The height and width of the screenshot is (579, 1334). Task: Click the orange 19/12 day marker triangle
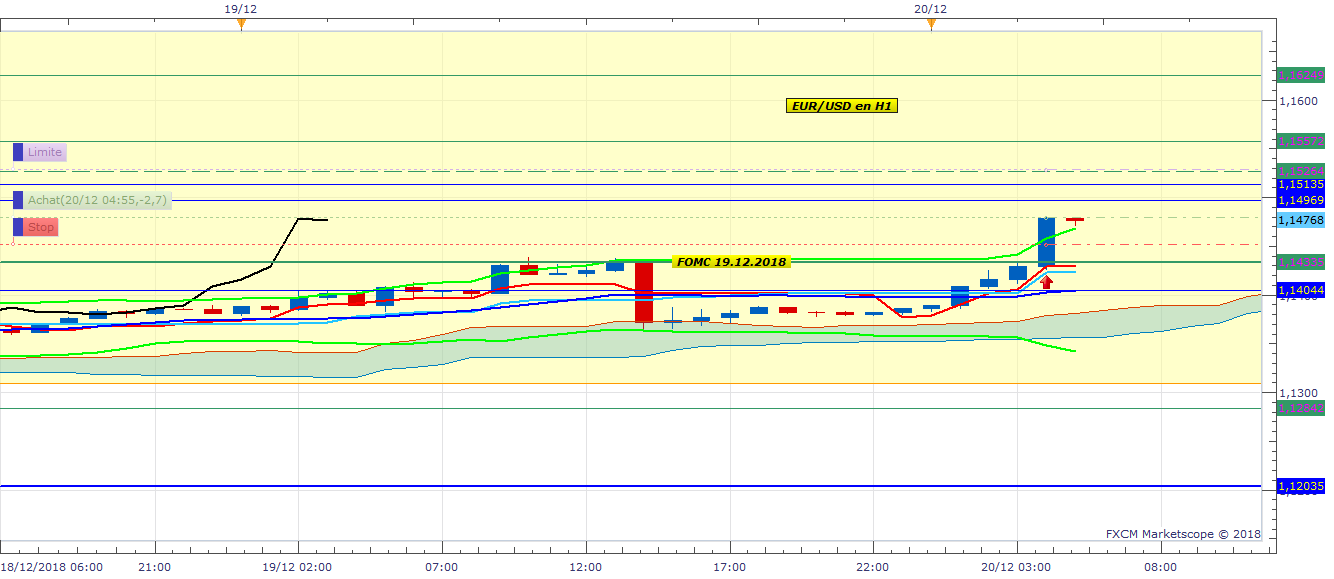tap(241, 23)
